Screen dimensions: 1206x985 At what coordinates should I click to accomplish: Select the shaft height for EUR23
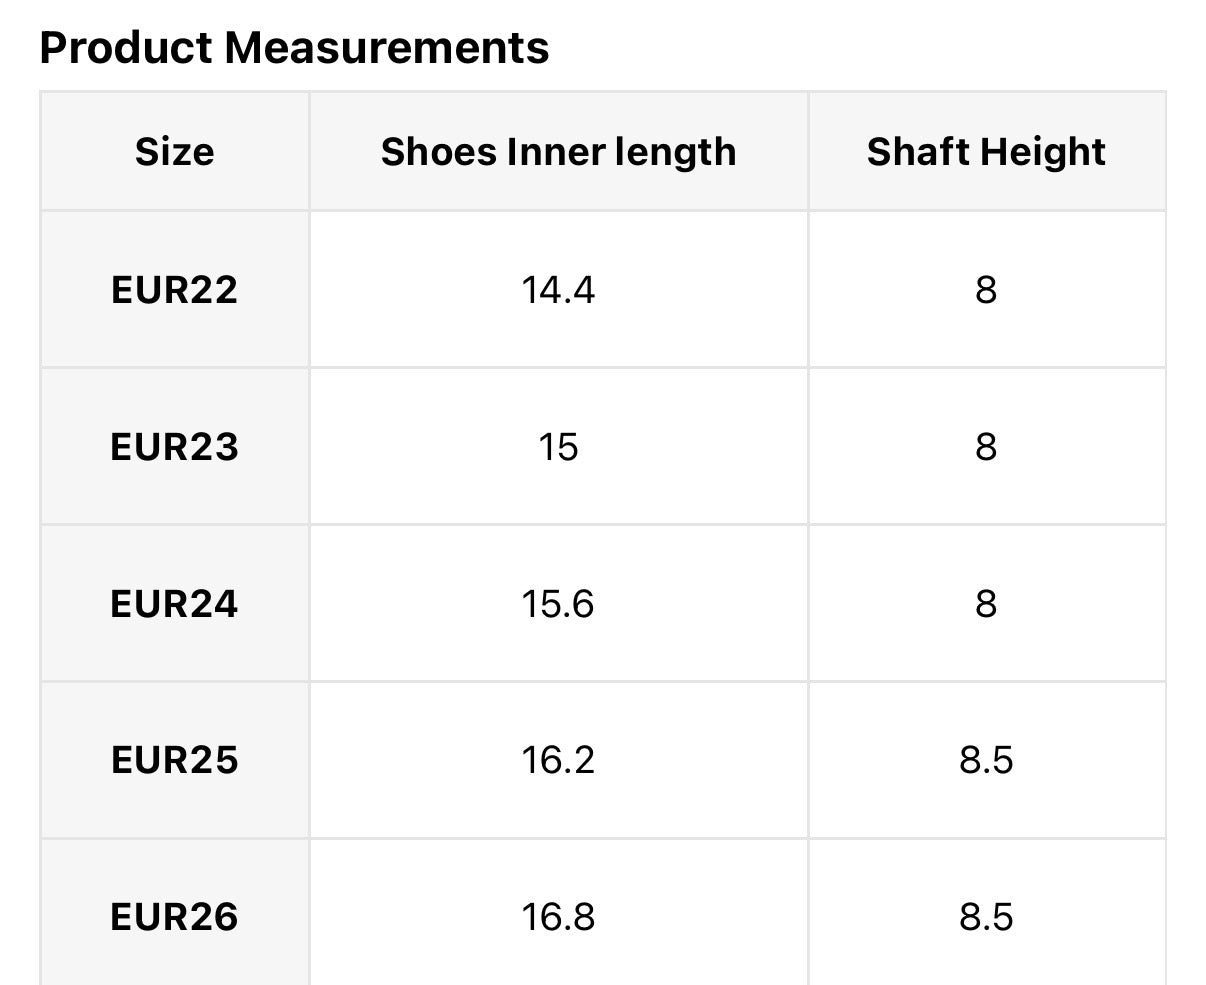pyautogui.click(x=986, y=447)
